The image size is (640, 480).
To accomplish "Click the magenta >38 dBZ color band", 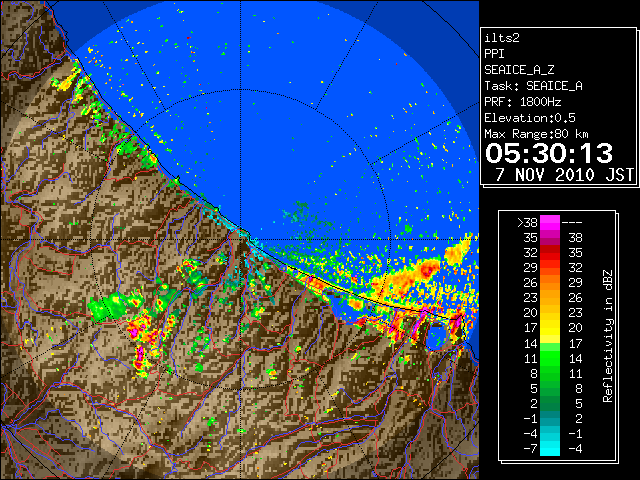I will pos(550,222).
